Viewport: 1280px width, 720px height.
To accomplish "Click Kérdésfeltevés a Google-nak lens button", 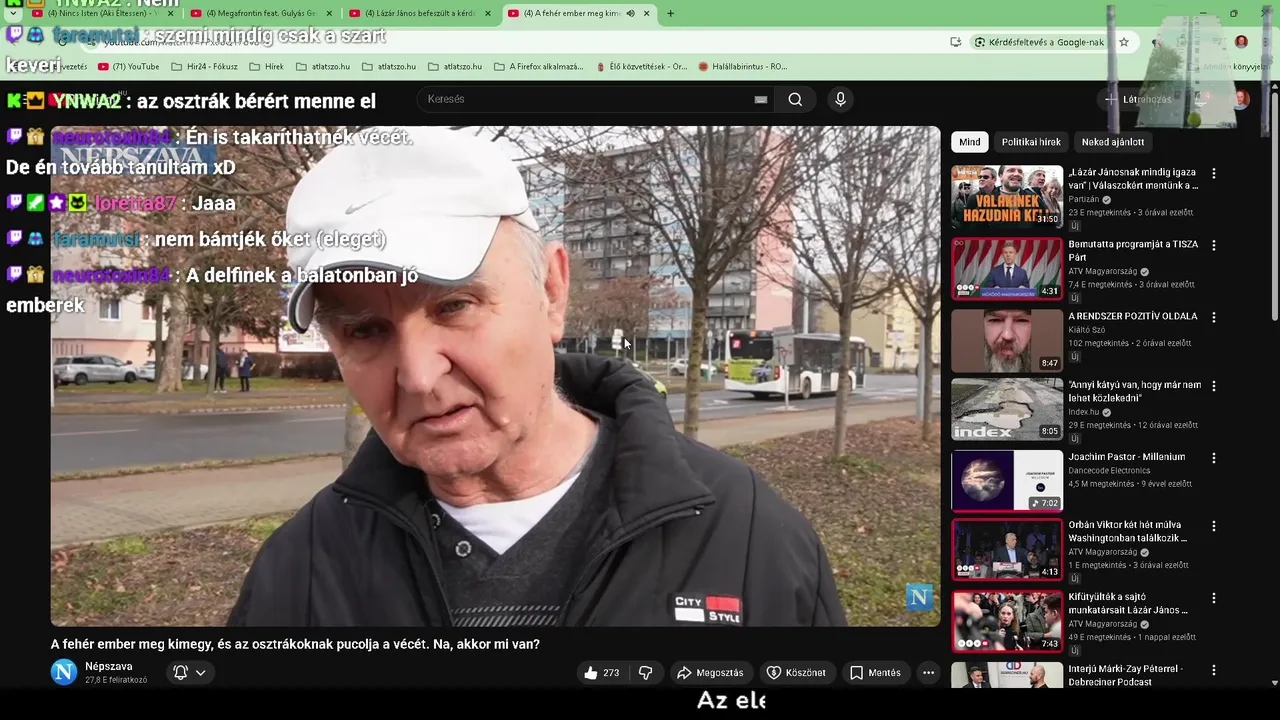I will point(1040,42).
